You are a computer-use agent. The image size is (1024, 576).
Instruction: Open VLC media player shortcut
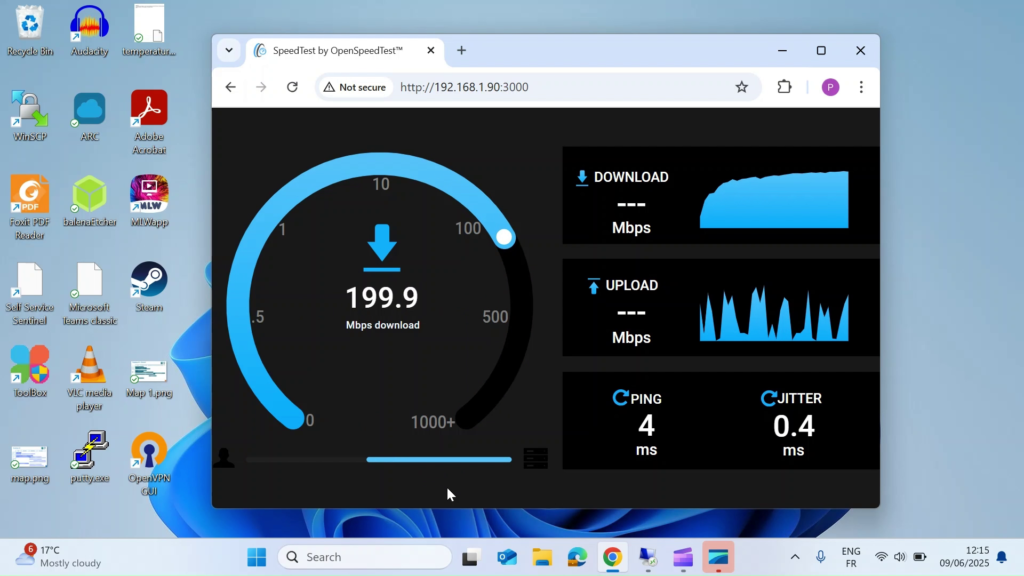coord(89,379)
